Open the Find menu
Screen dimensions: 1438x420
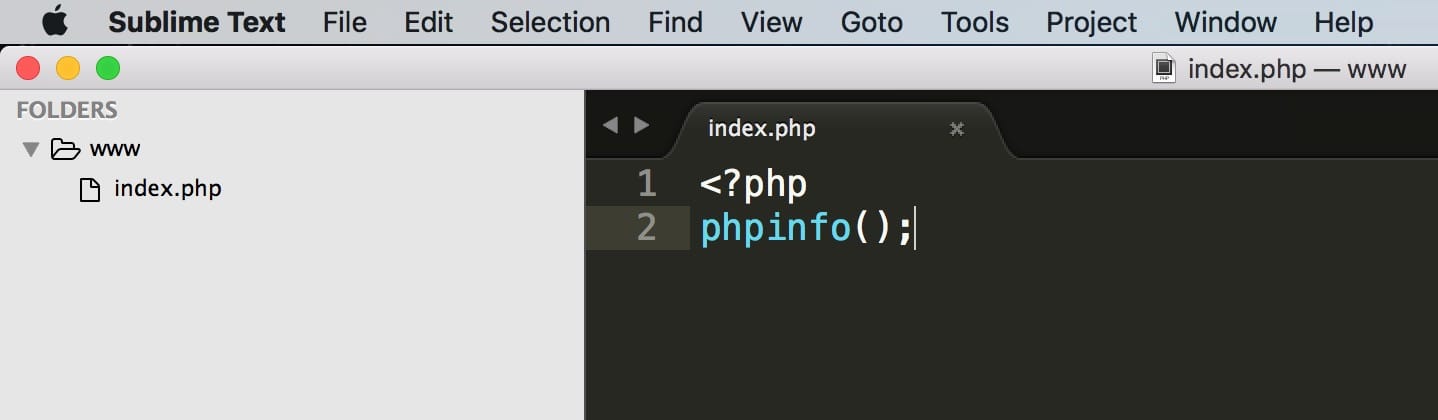point(675,22)
